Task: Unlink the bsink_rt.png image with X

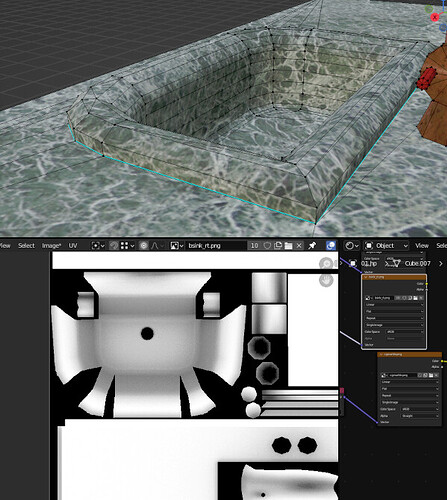Action: coord(299,246)
